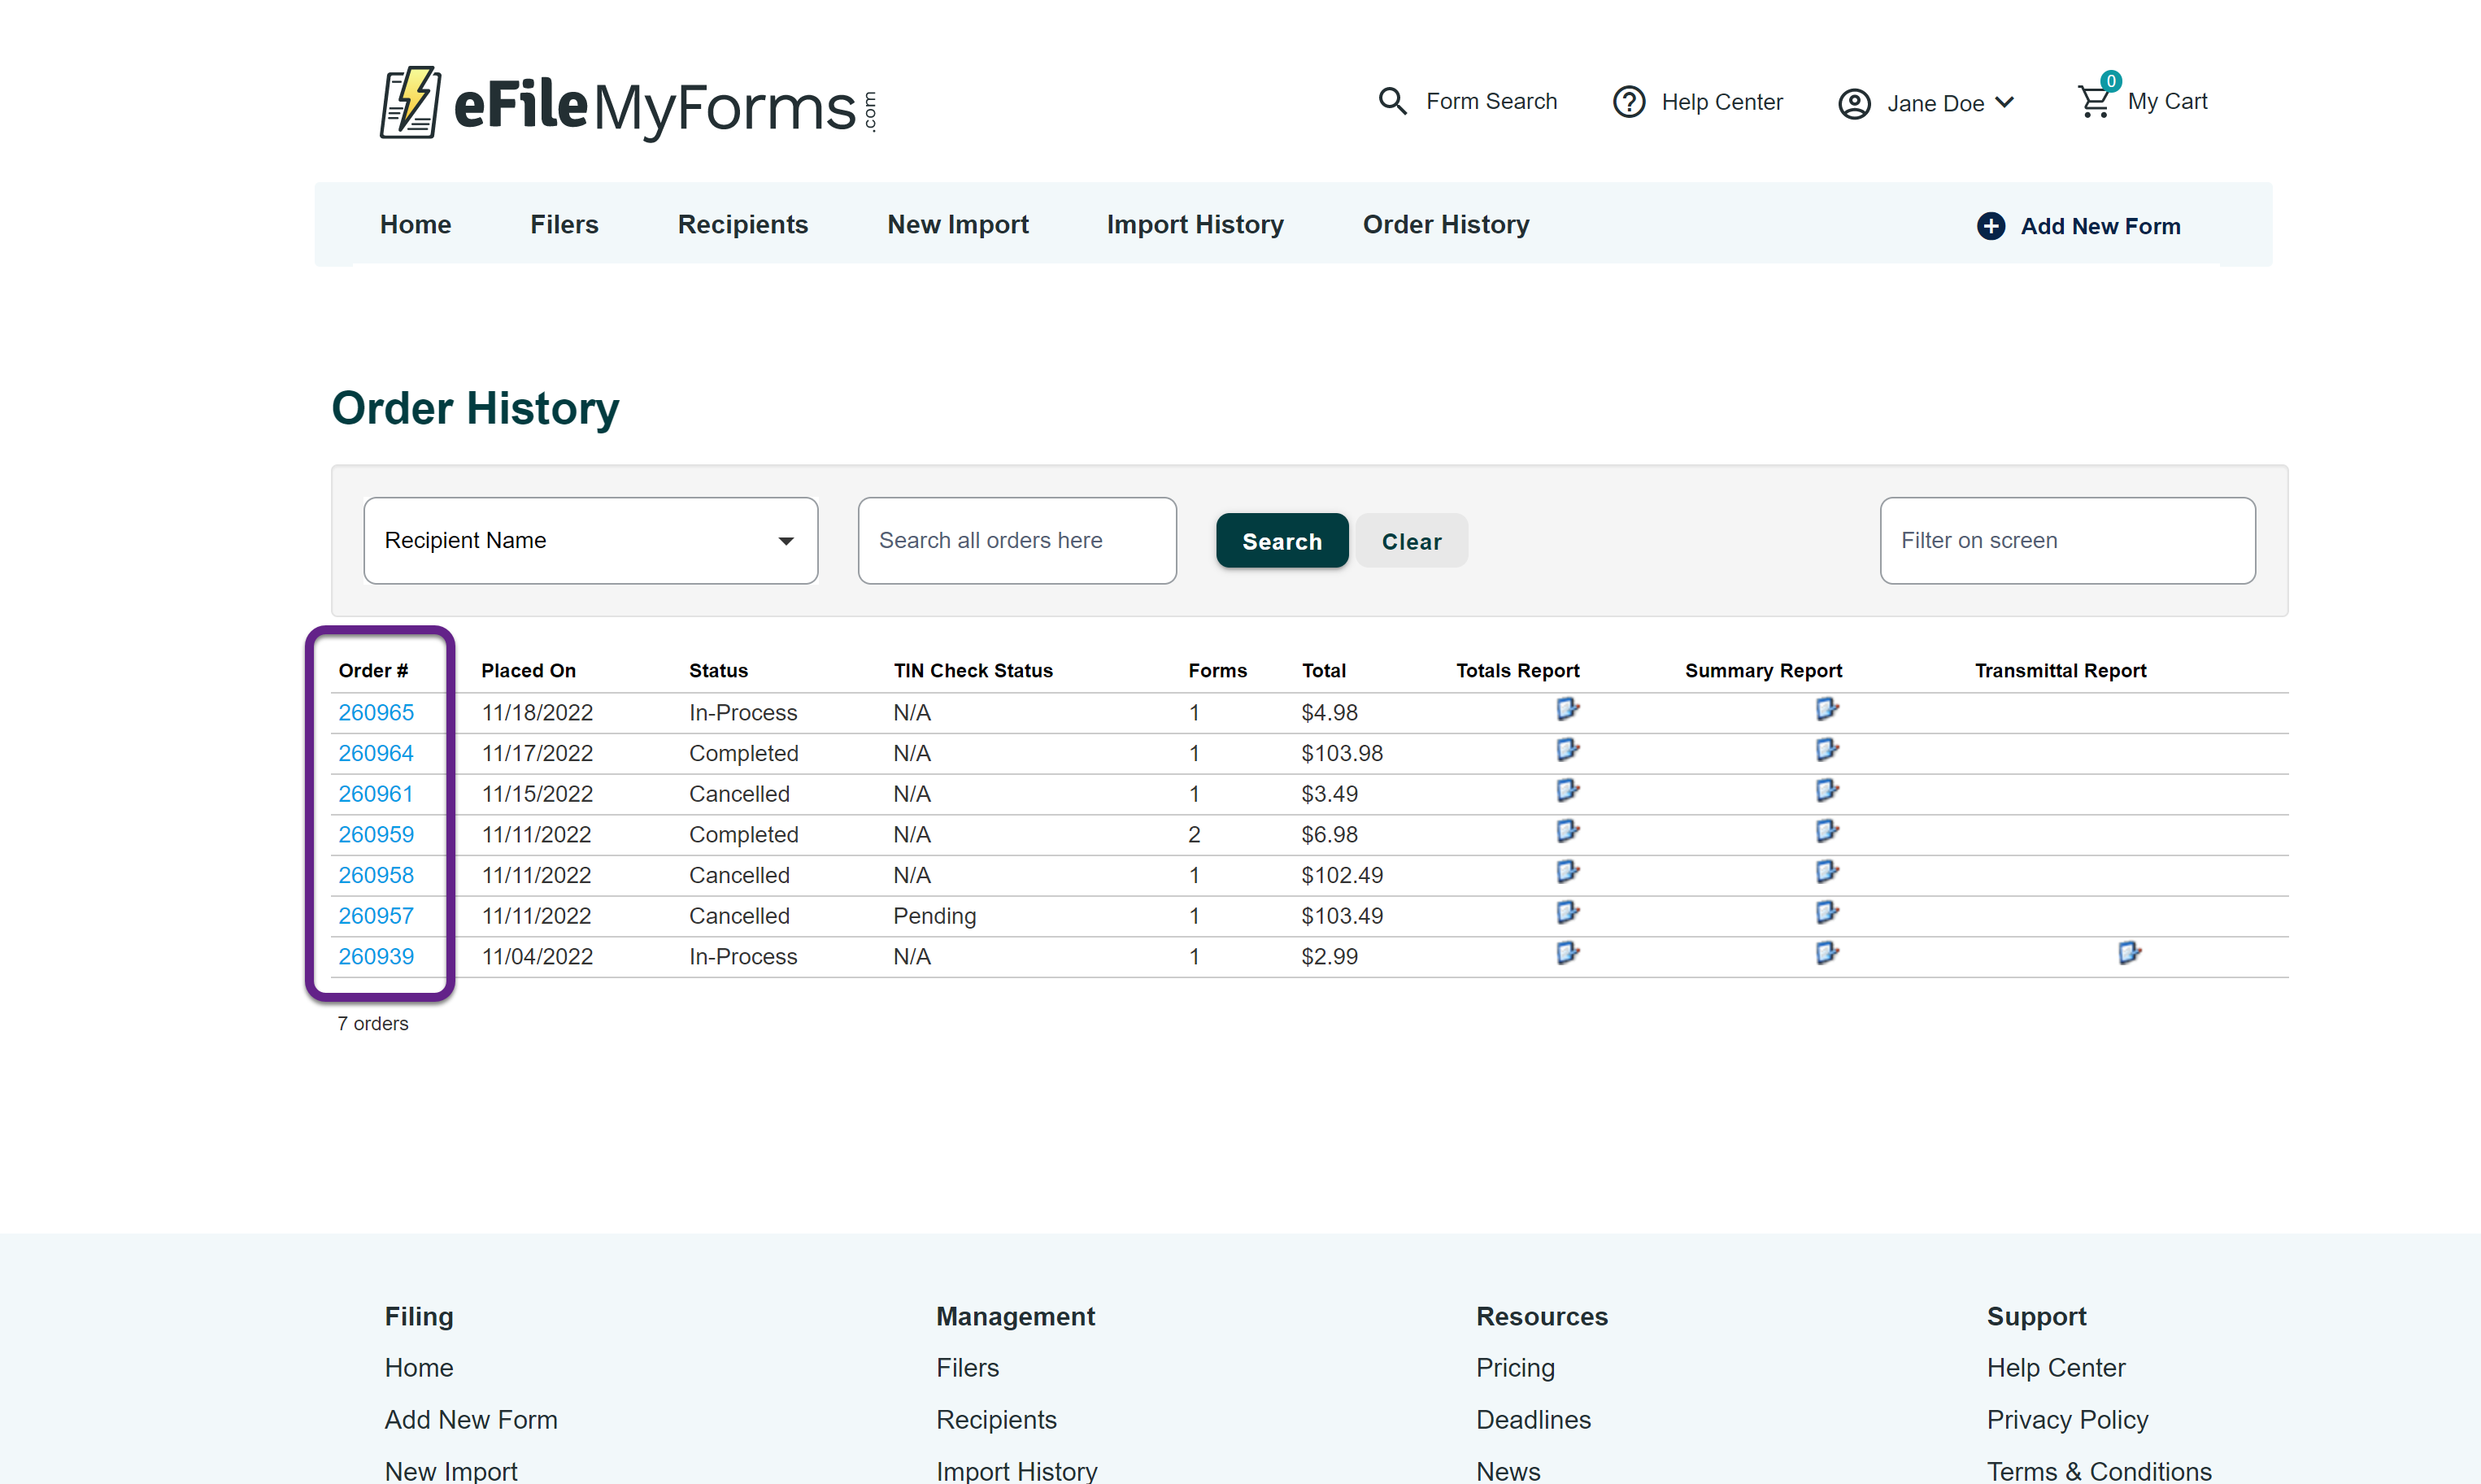
Task: Click the plus icon beside Add New Form
Action: pyautogui.click(x=1990, y=226)
